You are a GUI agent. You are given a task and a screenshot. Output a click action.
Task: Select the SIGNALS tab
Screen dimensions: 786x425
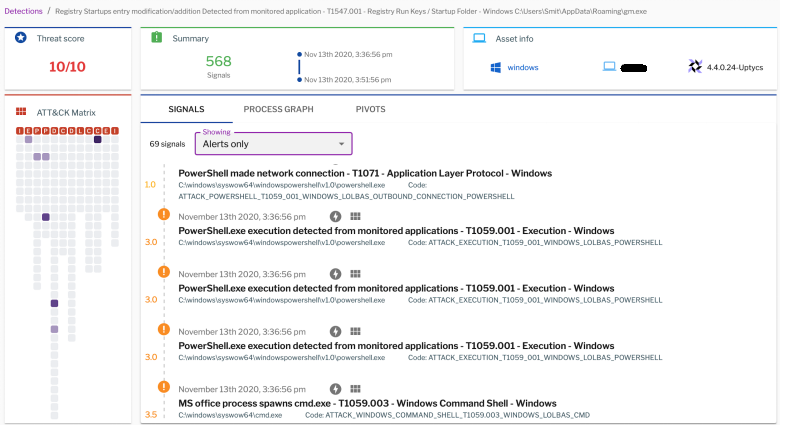tap(186, 109)
